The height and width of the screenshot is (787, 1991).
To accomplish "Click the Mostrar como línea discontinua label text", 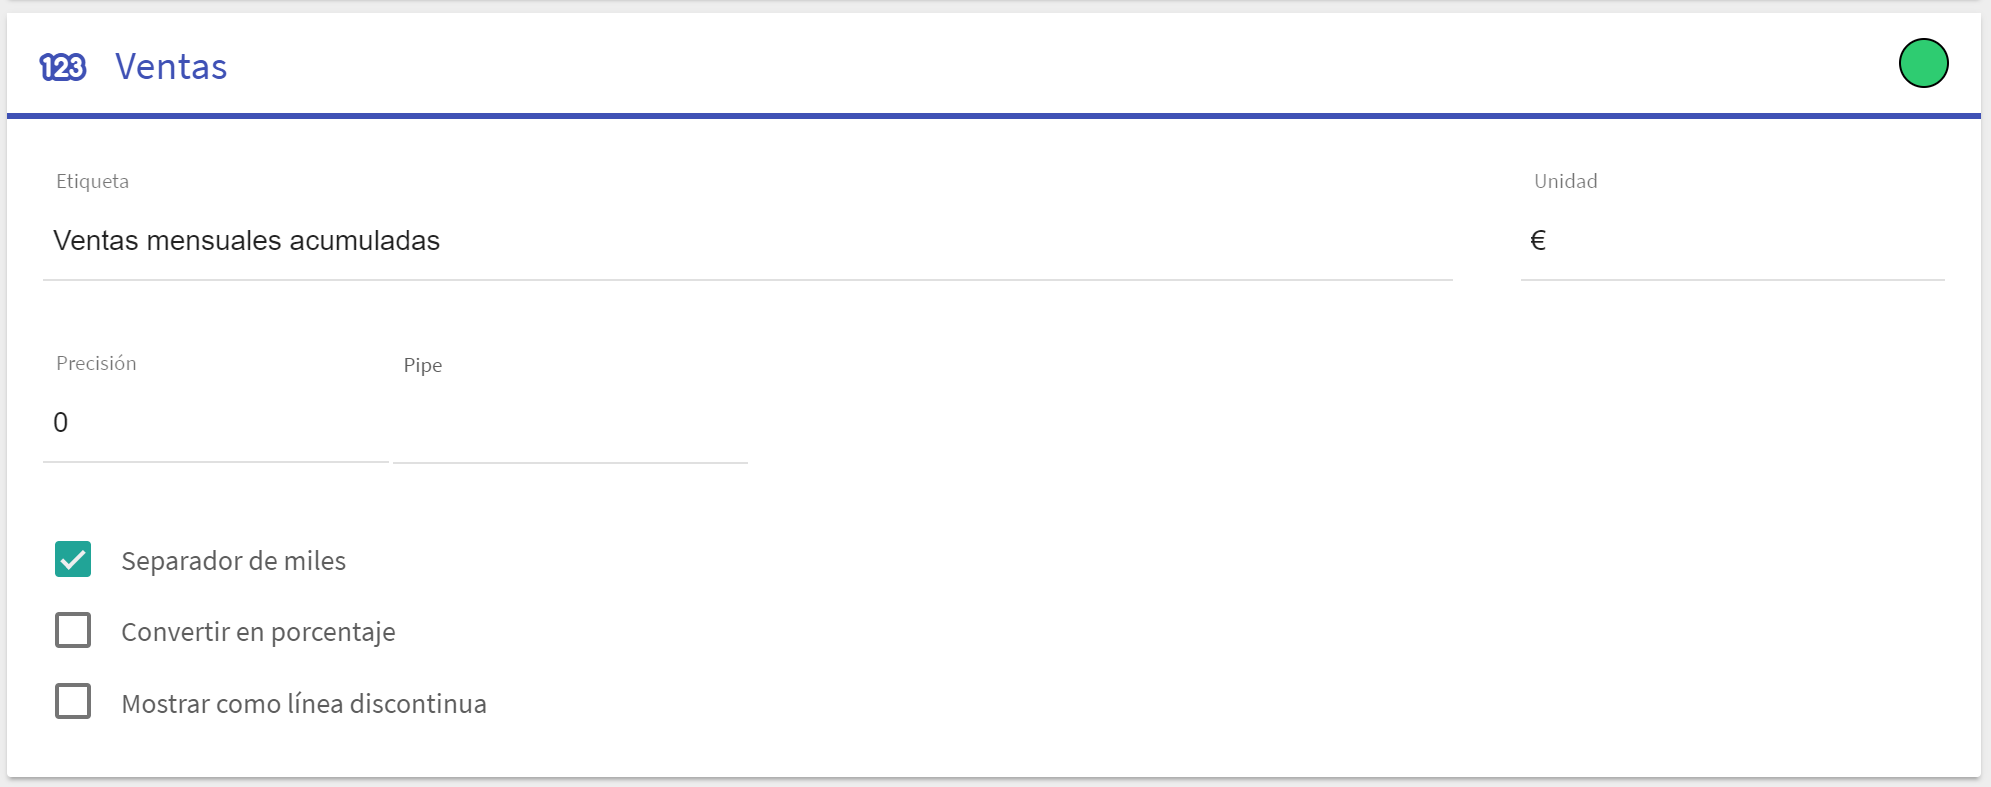I will point(304,704).
